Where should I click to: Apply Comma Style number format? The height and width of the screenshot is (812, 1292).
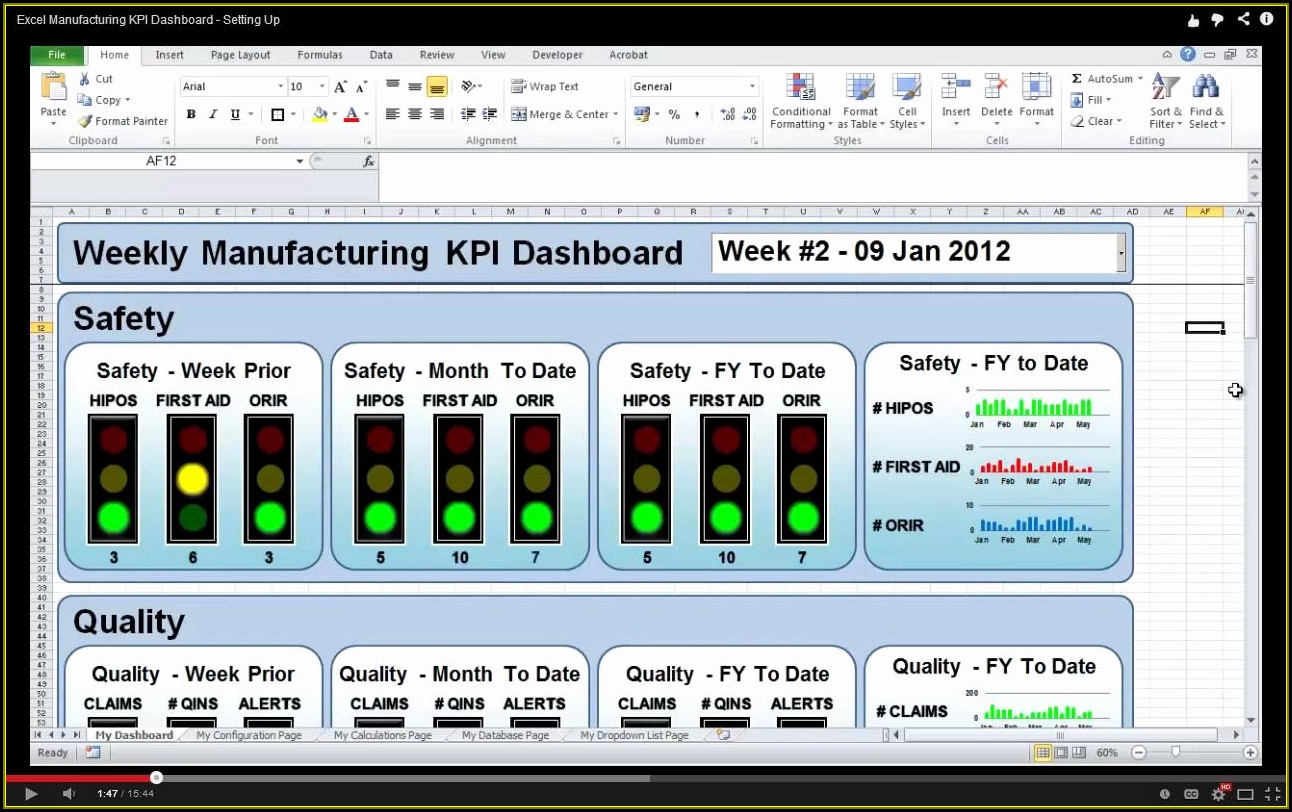(x=696, y=115)
